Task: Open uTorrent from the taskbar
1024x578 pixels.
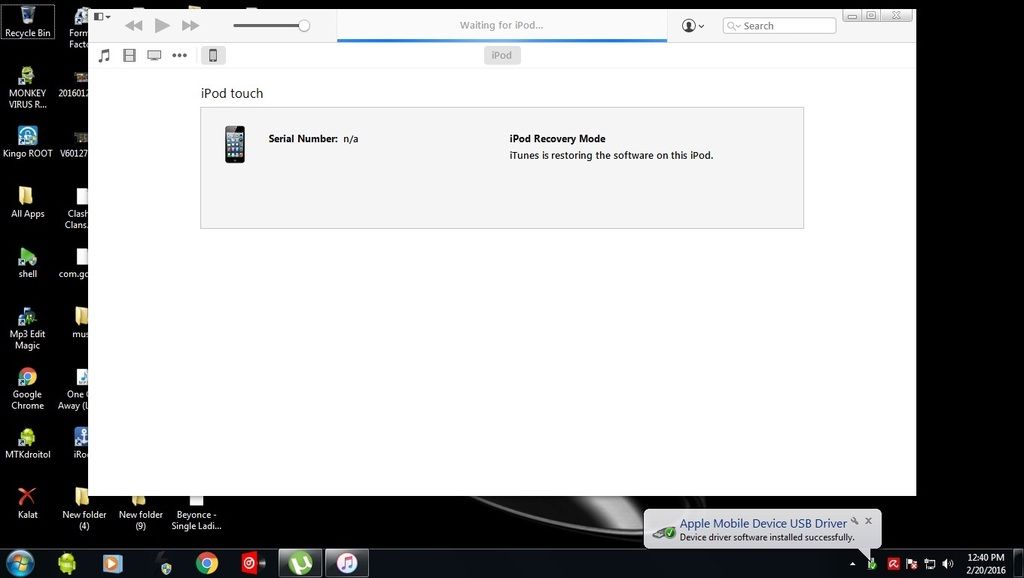Action: pyautogui.click(x=299, y=563)
